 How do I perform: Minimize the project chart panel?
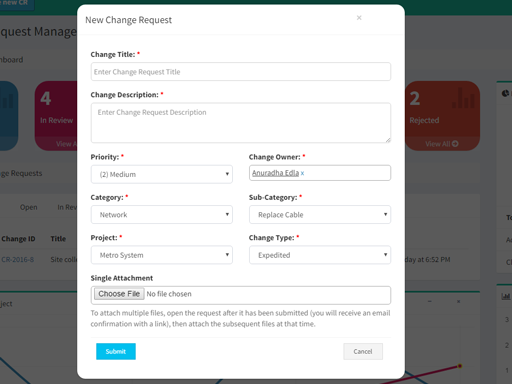pos(430,301)
